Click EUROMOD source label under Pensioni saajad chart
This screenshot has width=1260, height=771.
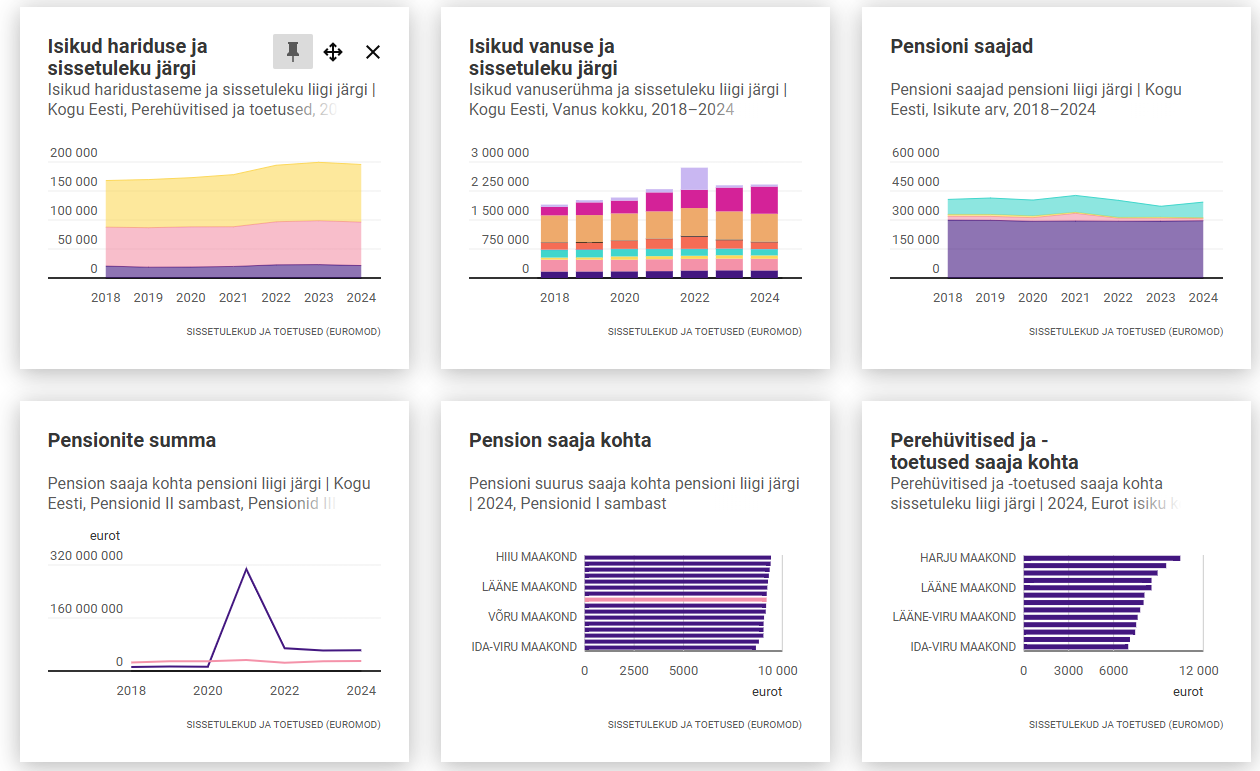tap(1125, 331)
